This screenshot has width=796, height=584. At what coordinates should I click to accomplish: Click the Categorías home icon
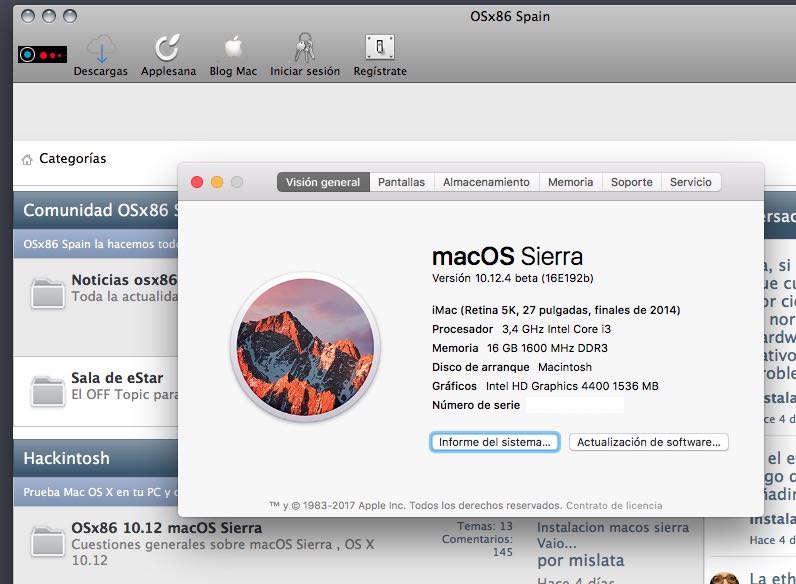tap(27, 159)
